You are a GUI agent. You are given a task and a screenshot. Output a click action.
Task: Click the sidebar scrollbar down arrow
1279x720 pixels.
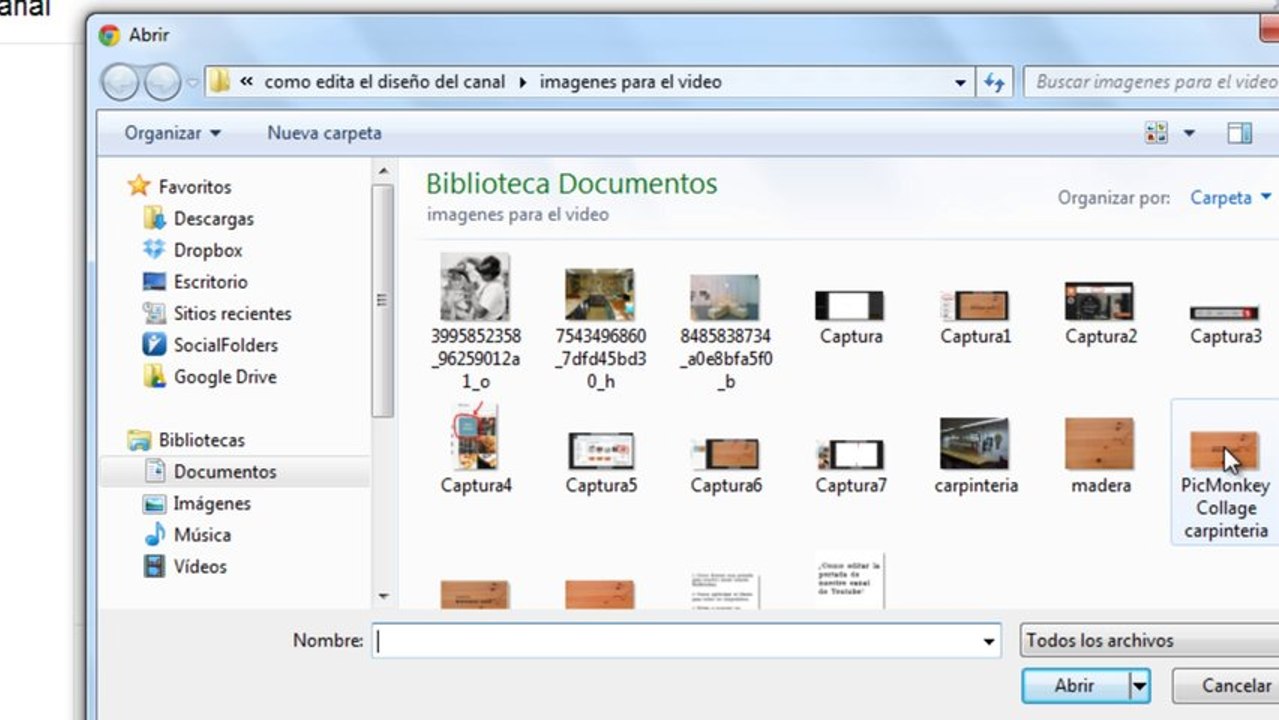[x=383, y=596]
